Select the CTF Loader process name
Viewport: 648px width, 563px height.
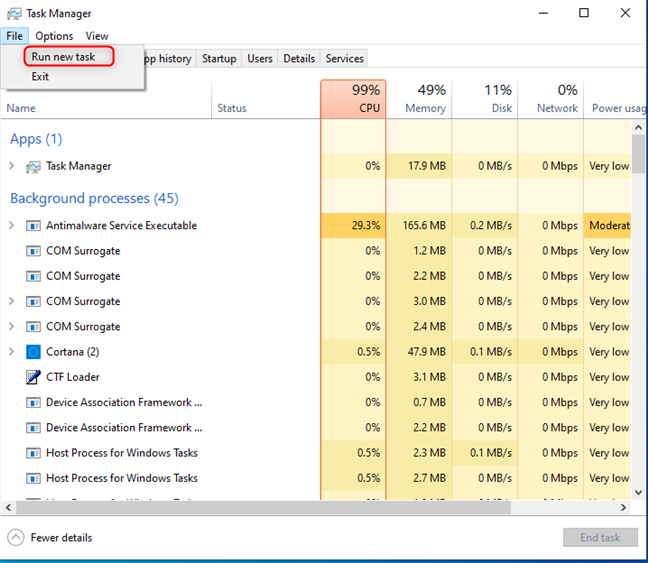(73, 377)
